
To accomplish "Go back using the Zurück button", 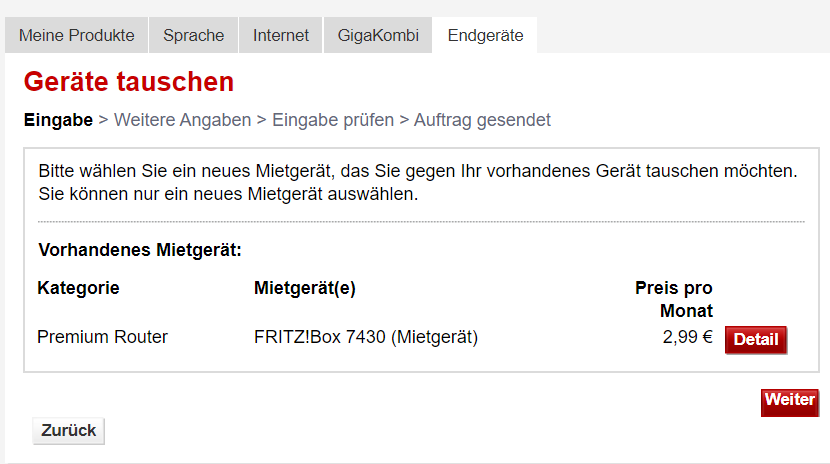I will [x=68, y=430].
